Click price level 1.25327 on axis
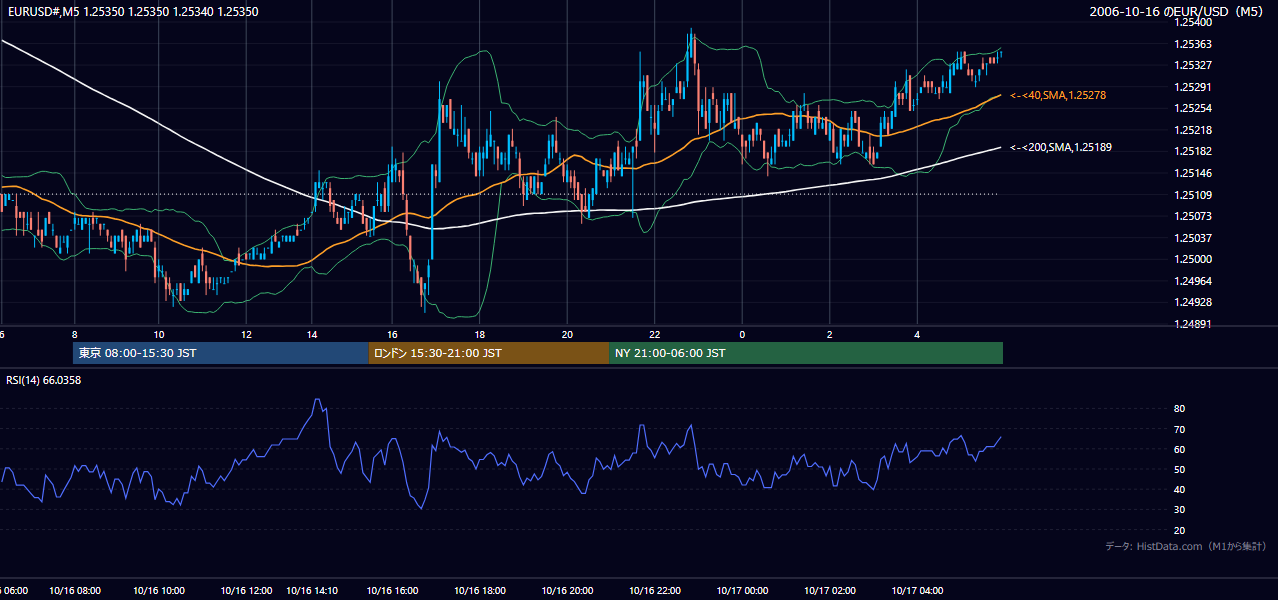 (x=1192, y=65)
